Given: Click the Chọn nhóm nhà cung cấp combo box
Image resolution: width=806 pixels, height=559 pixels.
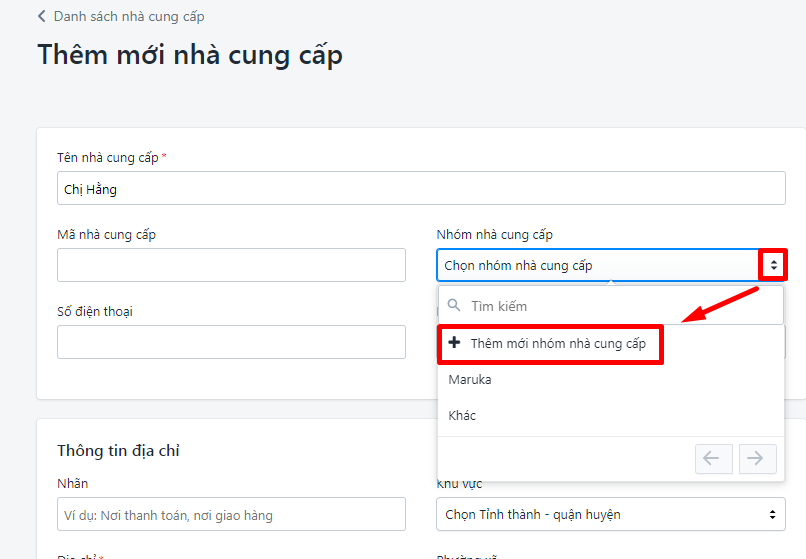Looking at the screenshot, I should 598,265.
